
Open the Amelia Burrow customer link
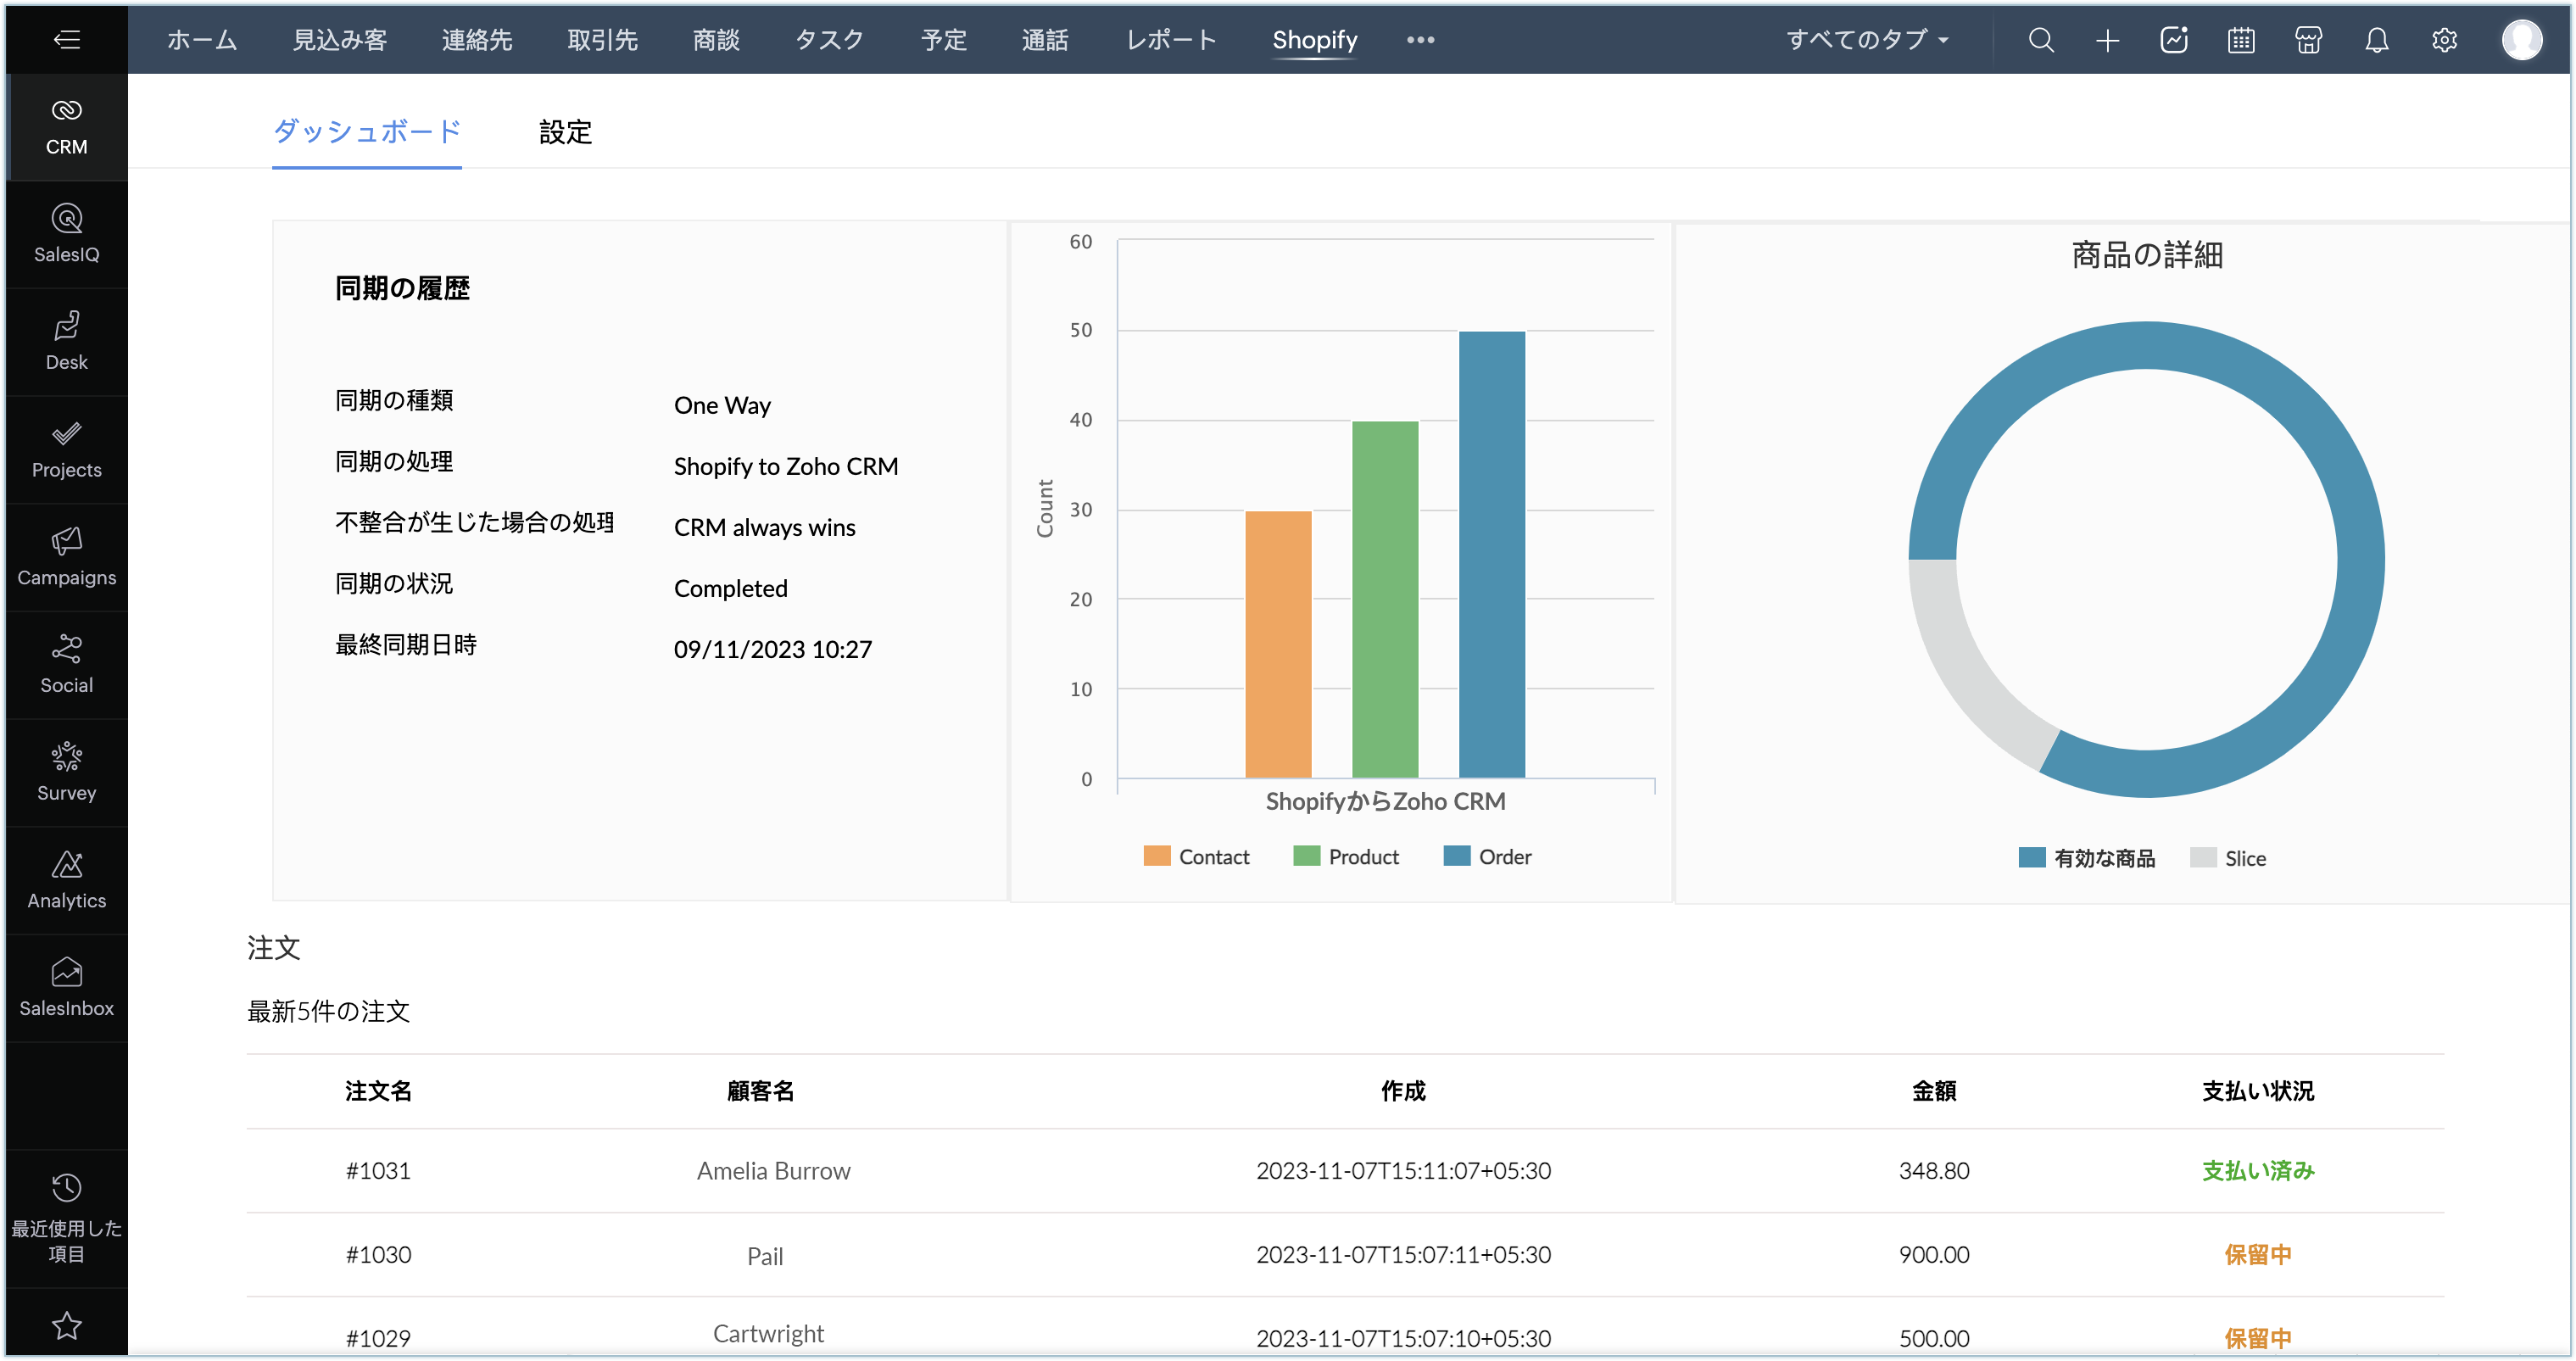click(773, 1170)
